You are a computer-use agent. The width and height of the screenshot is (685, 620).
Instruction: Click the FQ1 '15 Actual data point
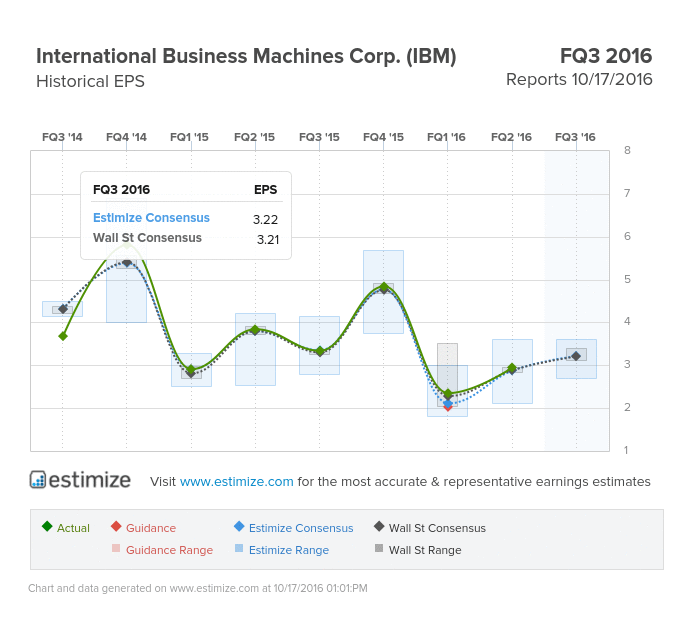coord(191,370)
